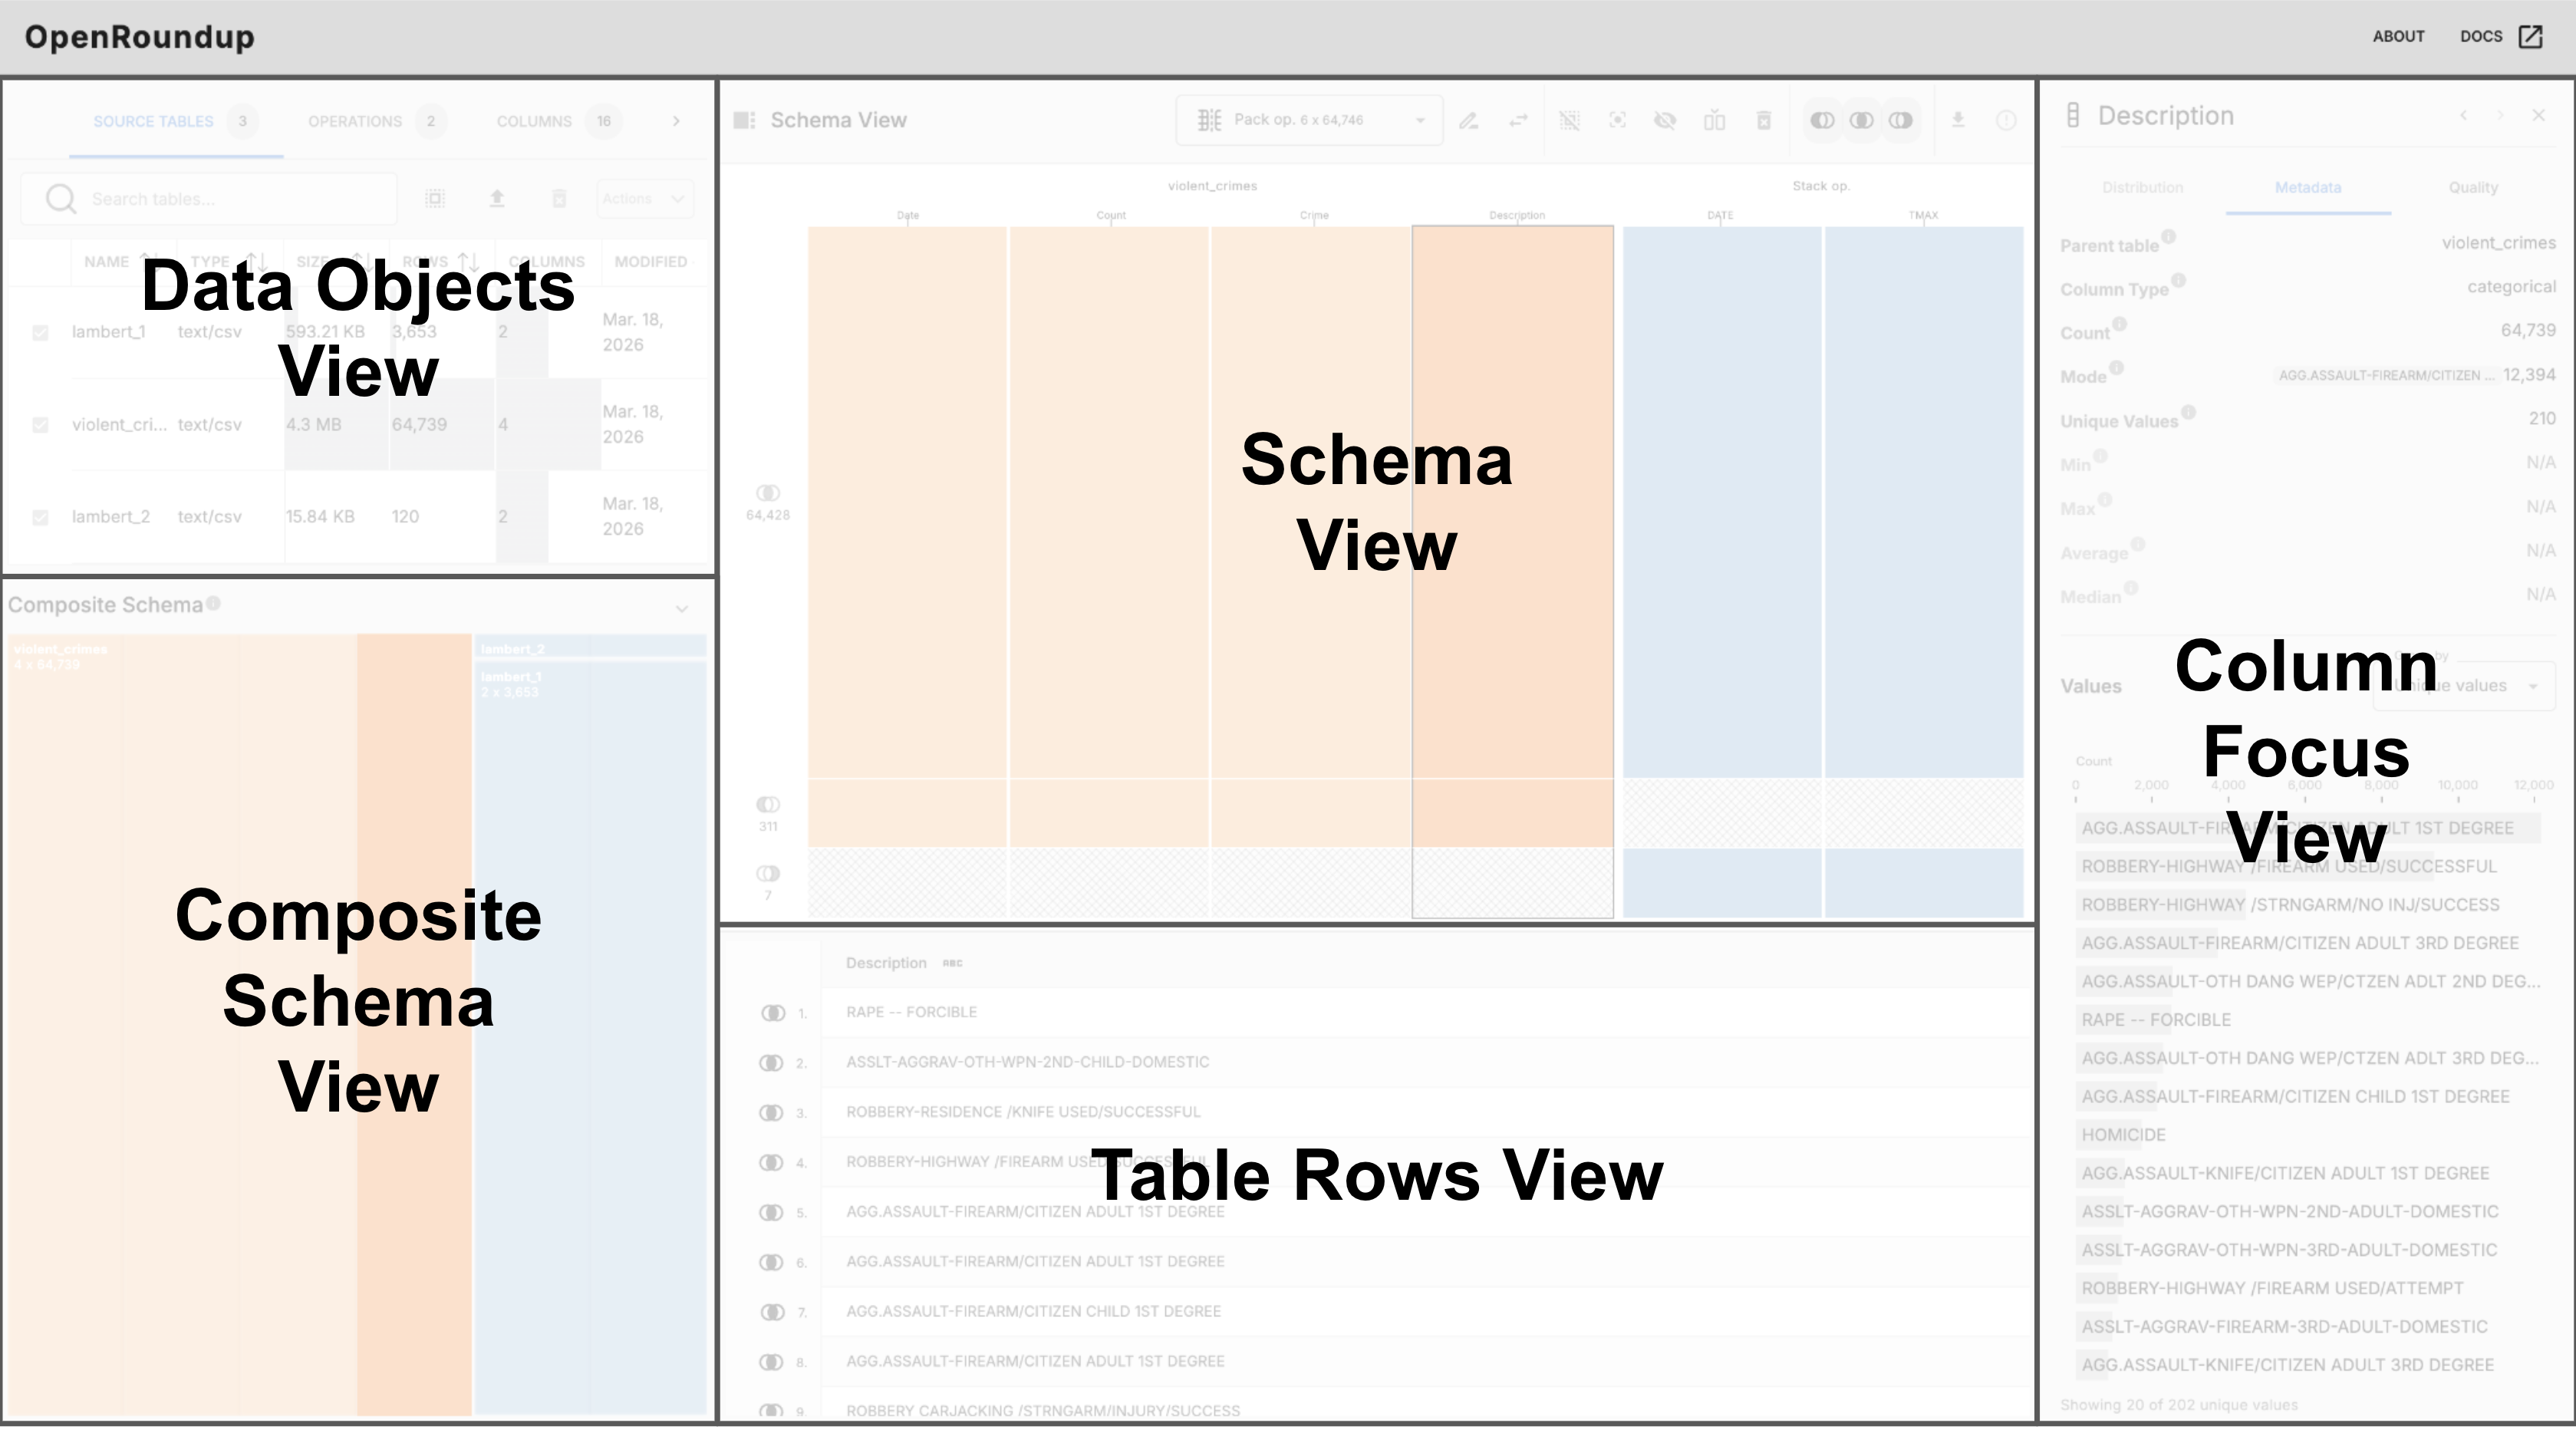2576x1433 pixels.
Task: Select the third Venn join mode toggle
Action: pyautogui.click(x=1900, y=121)
